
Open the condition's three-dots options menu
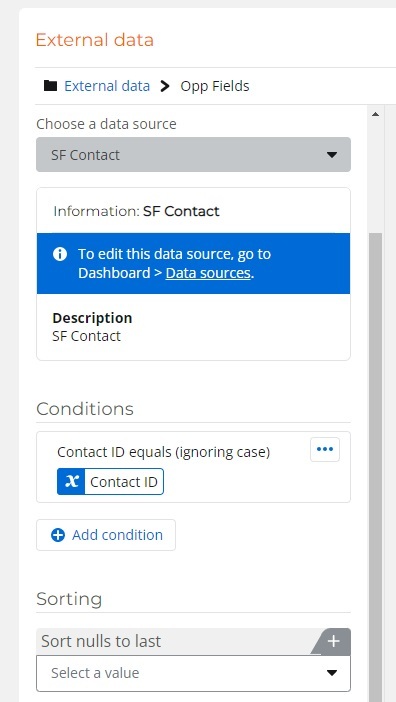(325, 449)
